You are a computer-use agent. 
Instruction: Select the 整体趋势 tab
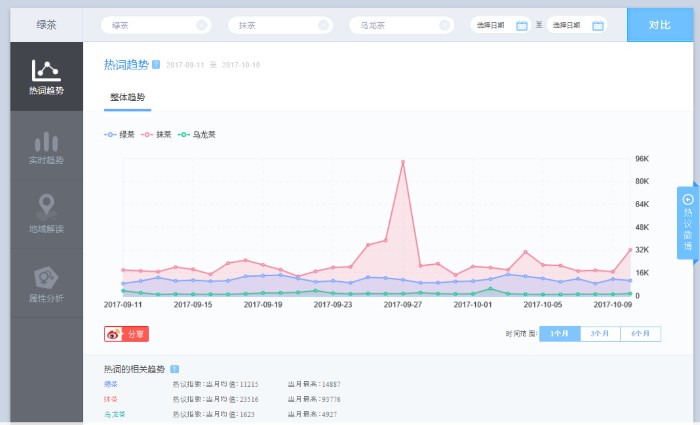coord(126,98)
